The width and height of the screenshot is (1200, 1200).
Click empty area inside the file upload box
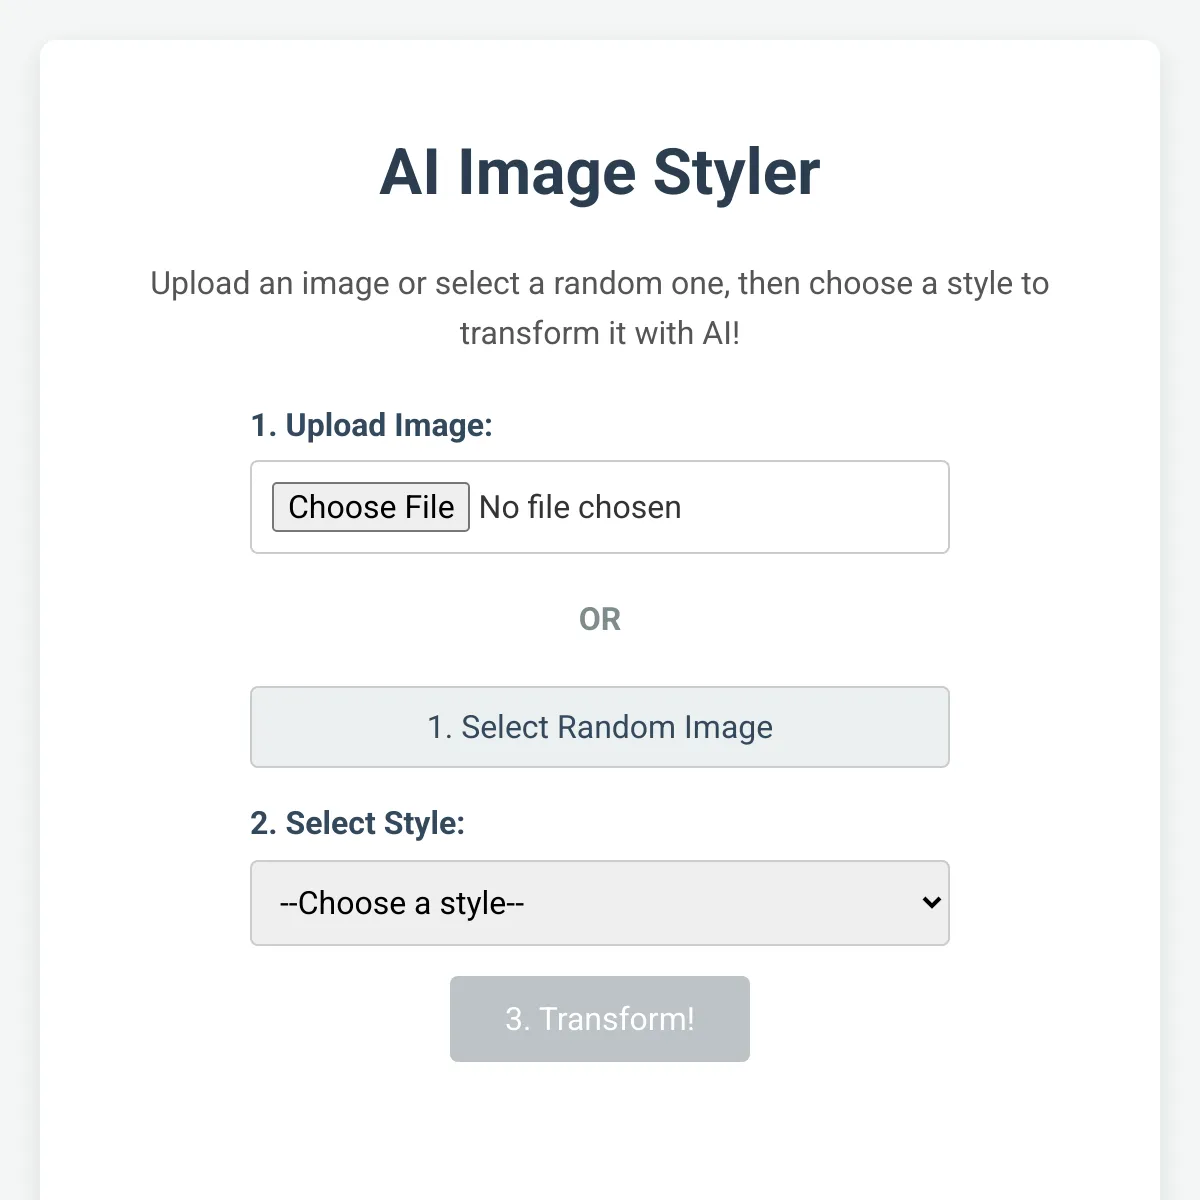815,507
